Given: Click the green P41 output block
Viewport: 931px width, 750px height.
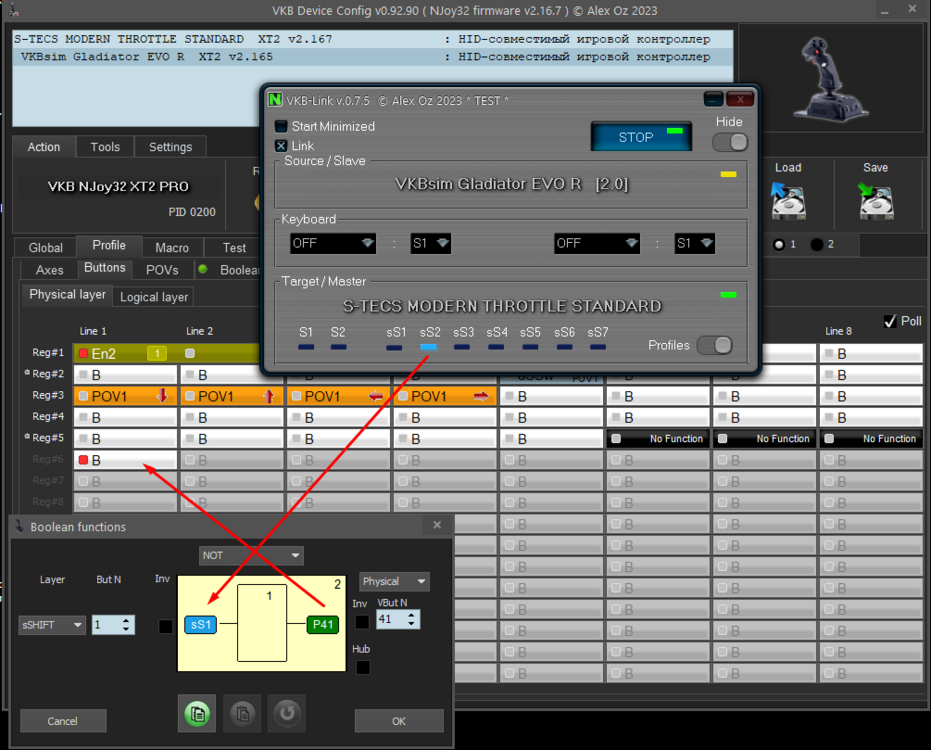Looking at the screenshot, I should (x=323, y=625).
